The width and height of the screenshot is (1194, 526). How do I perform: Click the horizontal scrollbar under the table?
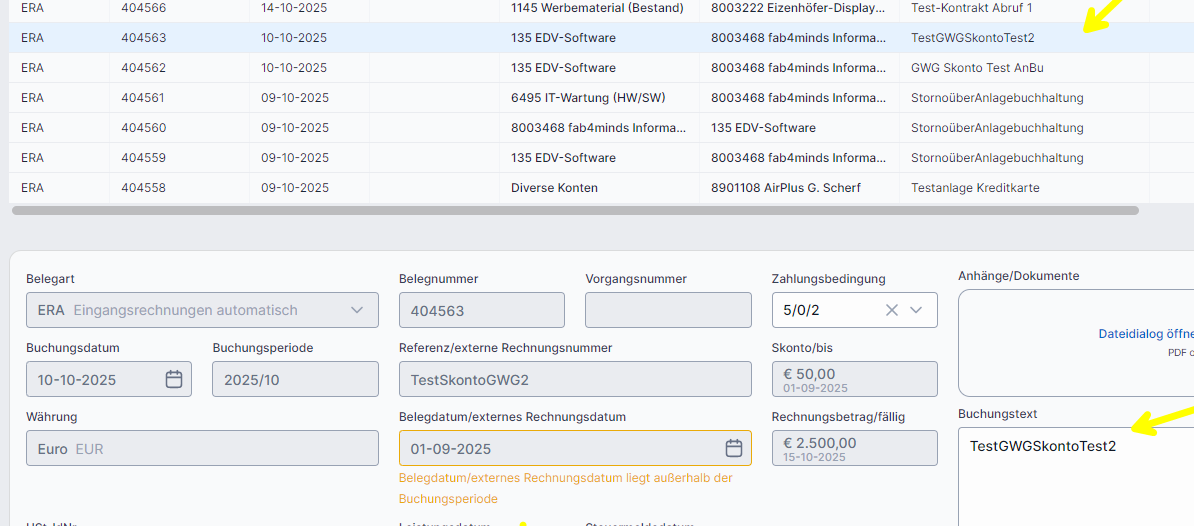[574, 211]
